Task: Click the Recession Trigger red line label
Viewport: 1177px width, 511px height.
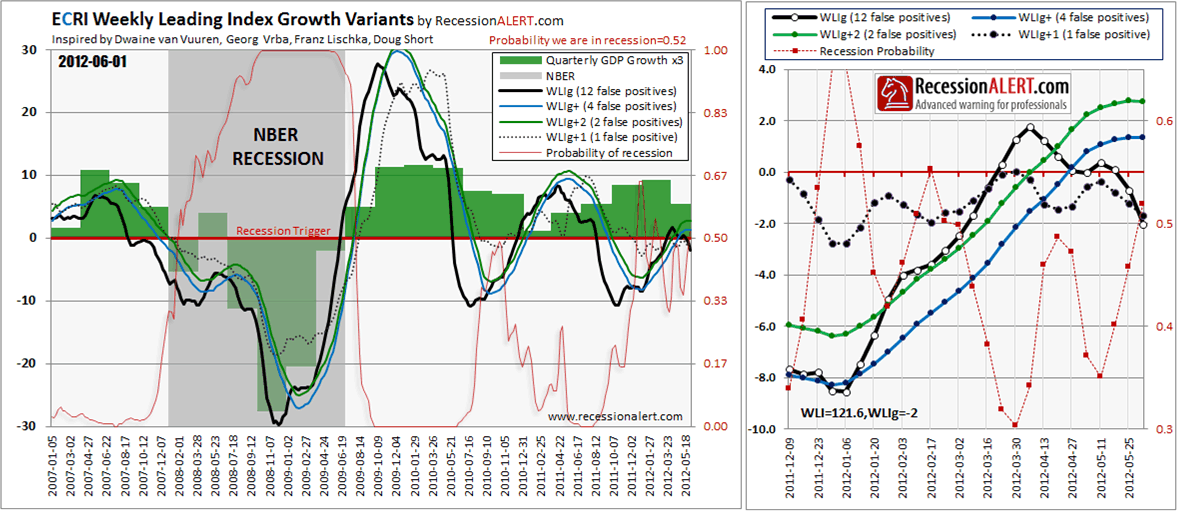Action: pyautogui.click(x=283, y=231)
